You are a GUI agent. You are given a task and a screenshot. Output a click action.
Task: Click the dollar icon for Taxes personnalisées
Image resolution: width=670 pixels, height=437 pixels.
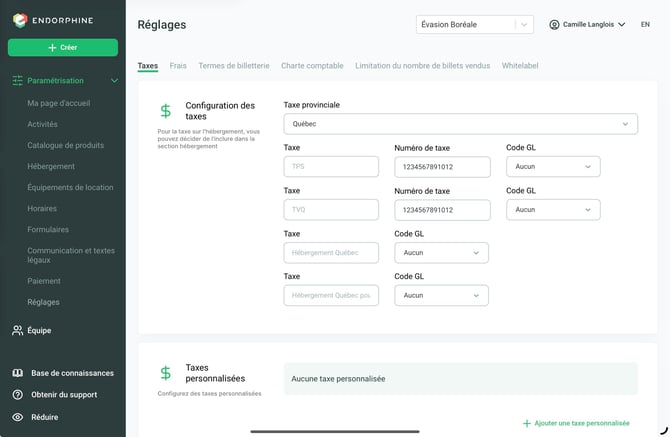[165, 373]
